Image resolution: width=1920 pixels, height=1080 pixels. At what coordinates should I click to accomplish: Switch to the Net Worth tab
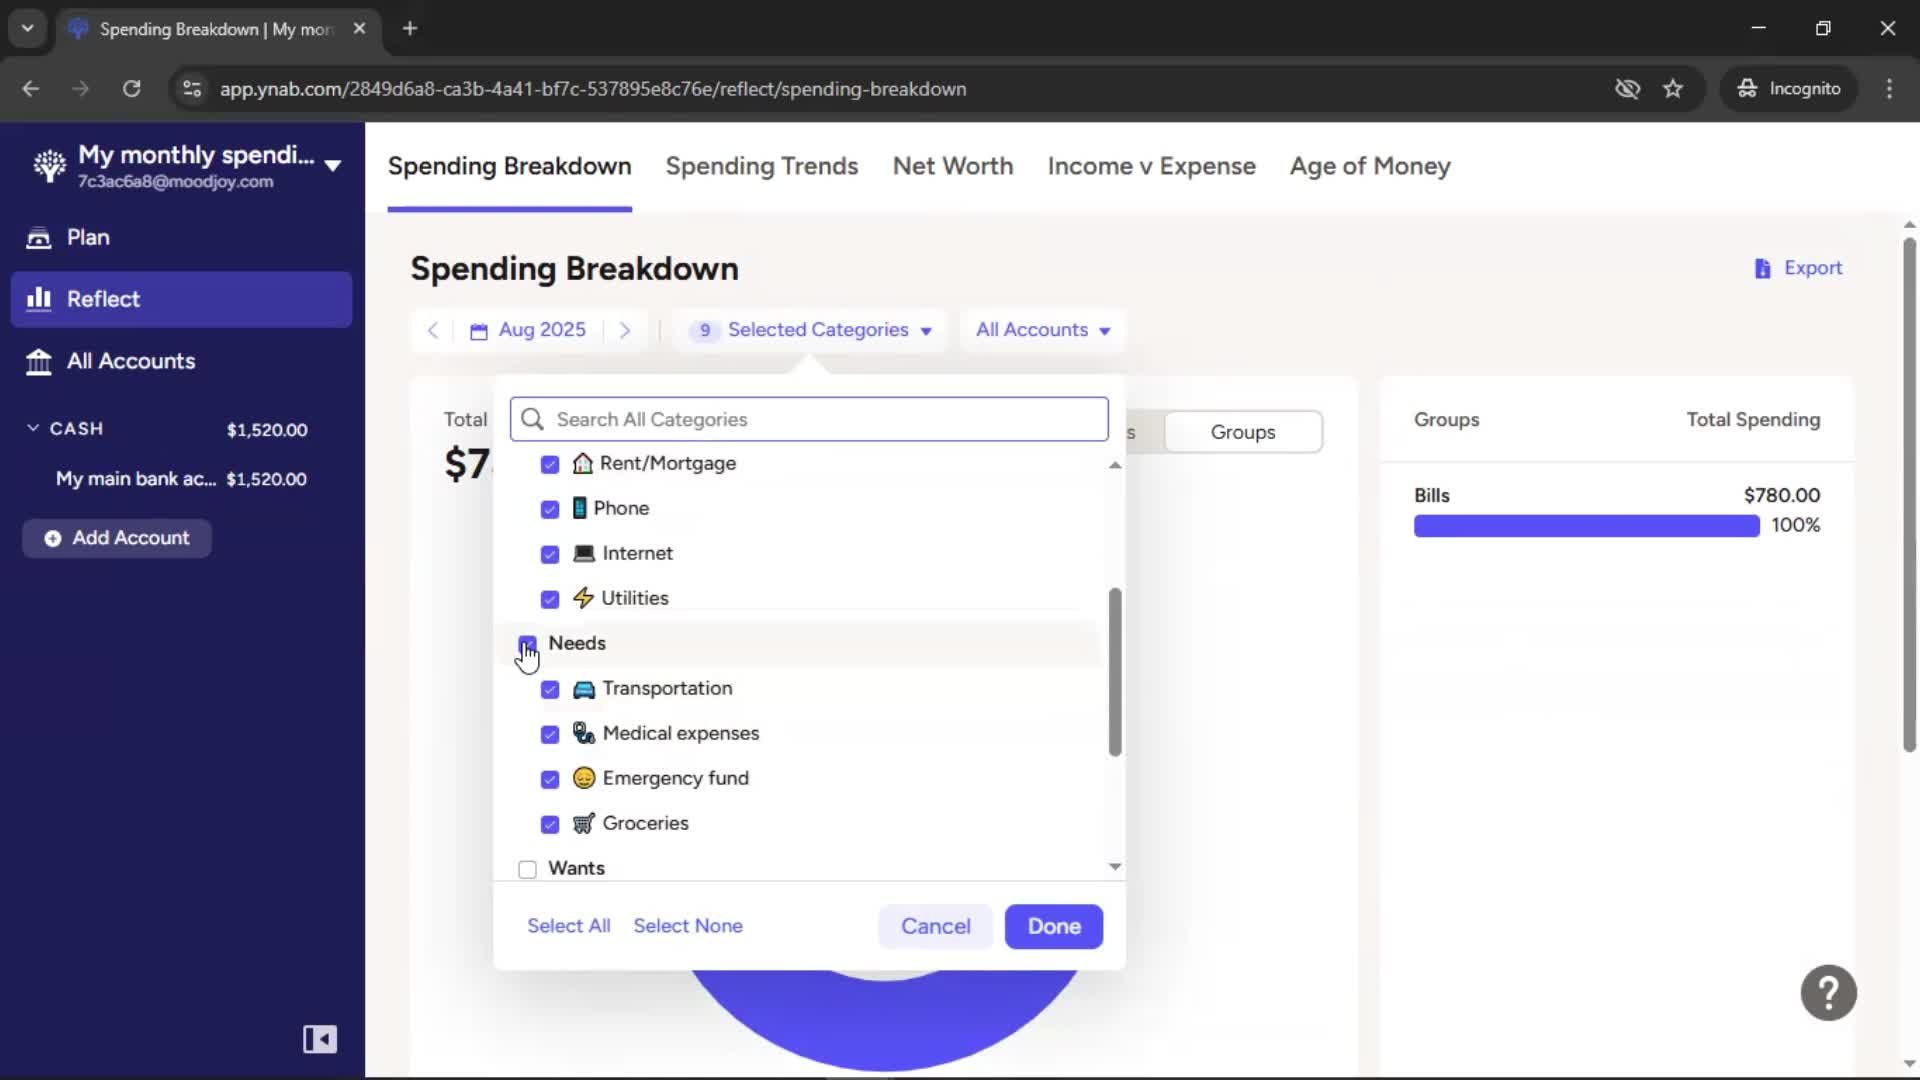click(952, 166)
